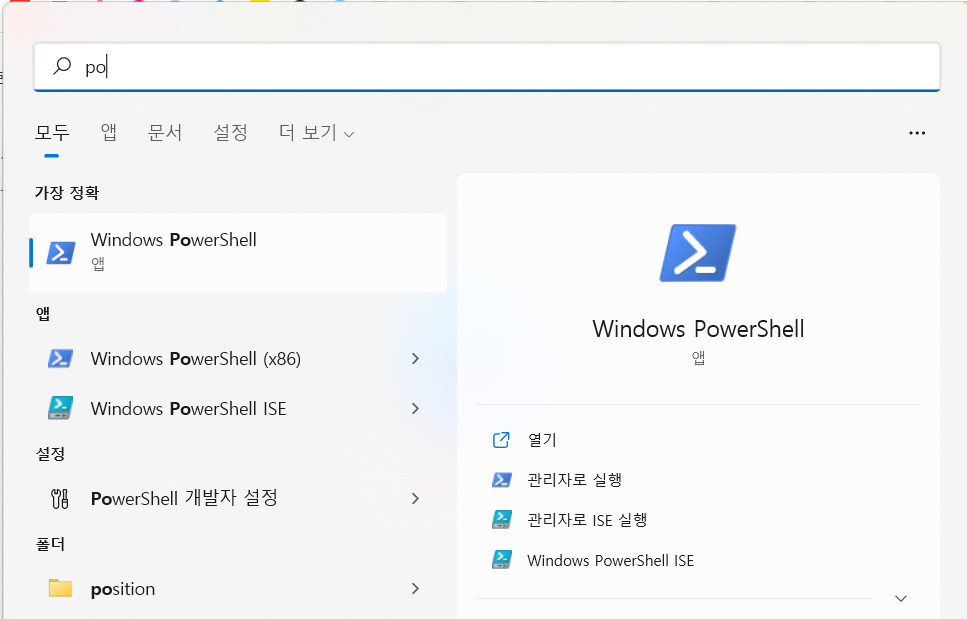Click the 관리자로 ISE 실행 icon

(x=501, y=520)
